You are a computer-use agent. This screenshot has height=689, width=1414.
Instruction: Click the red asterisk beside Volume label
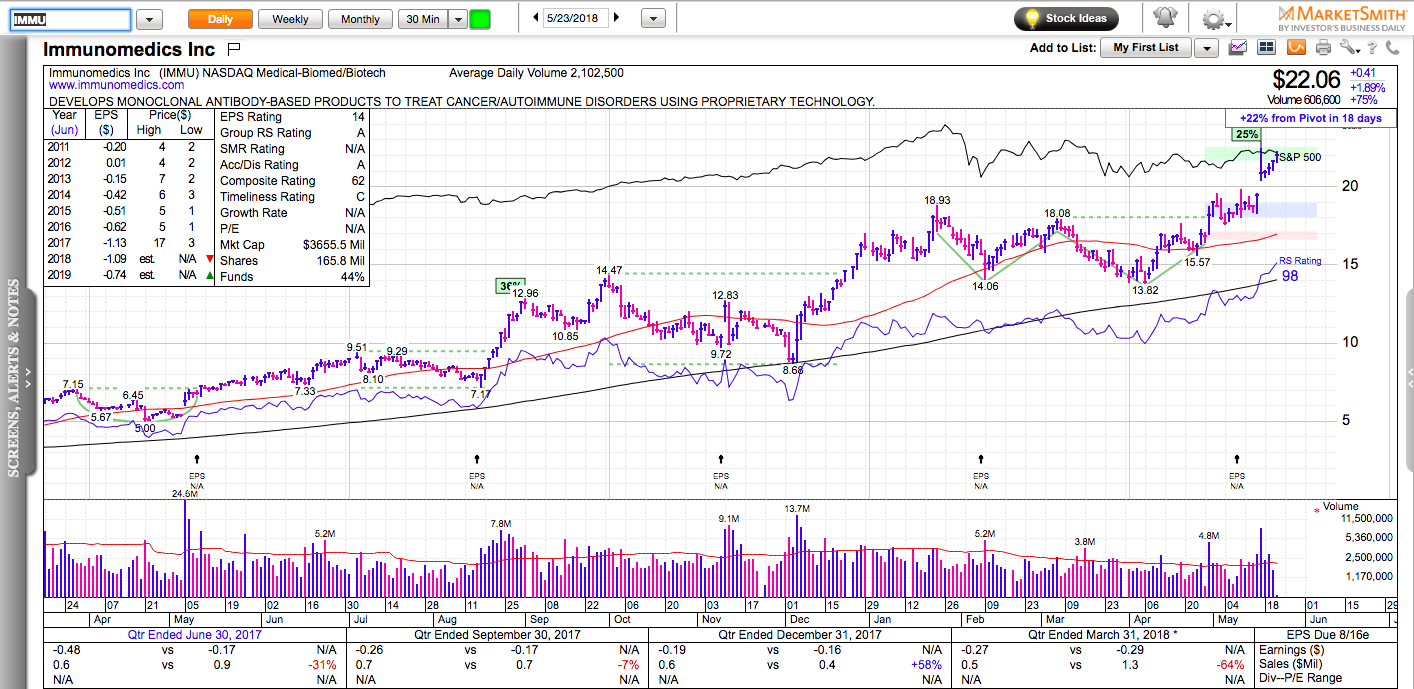click(1316, 511)
